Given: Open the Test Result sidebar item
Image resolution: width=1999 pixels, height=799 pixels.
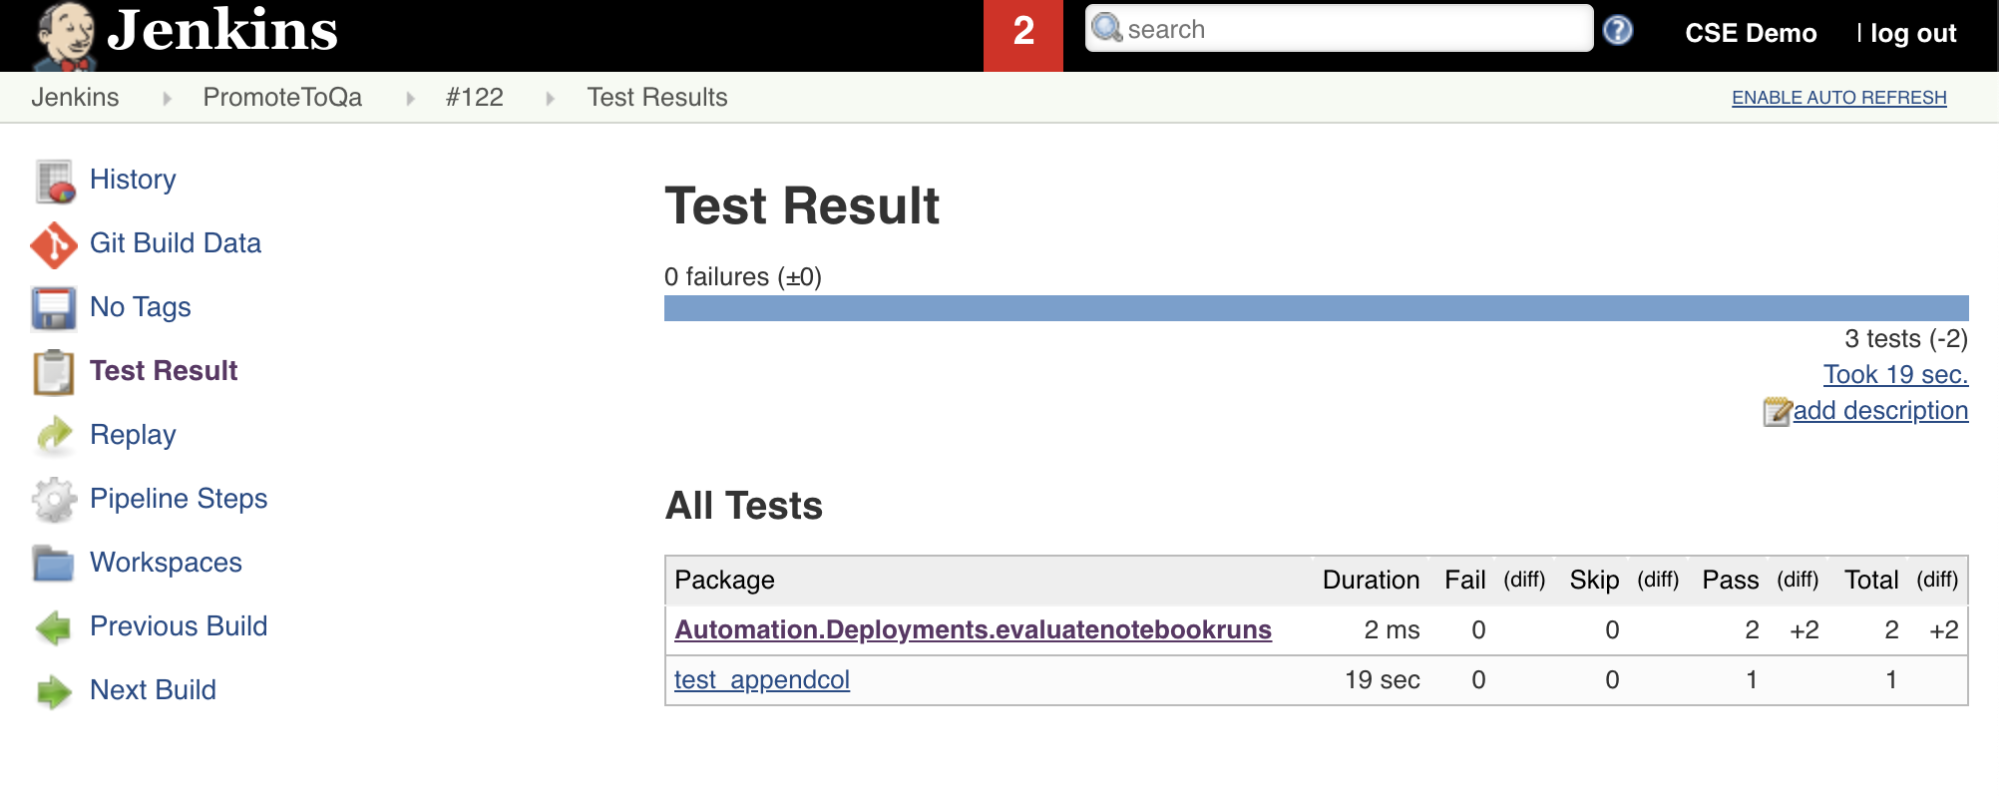Looking at the screenshot, I should tap(163, 371).
